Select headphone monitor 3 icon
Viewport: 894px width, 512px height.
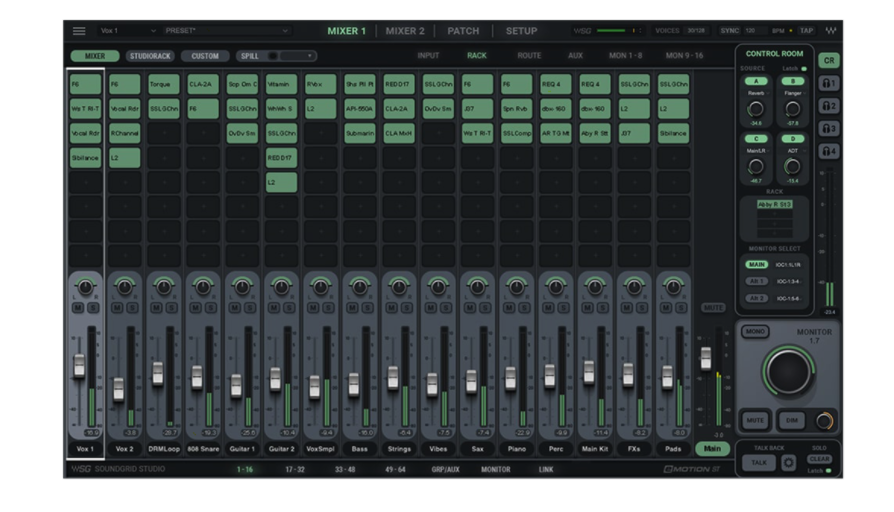[828, 129]
